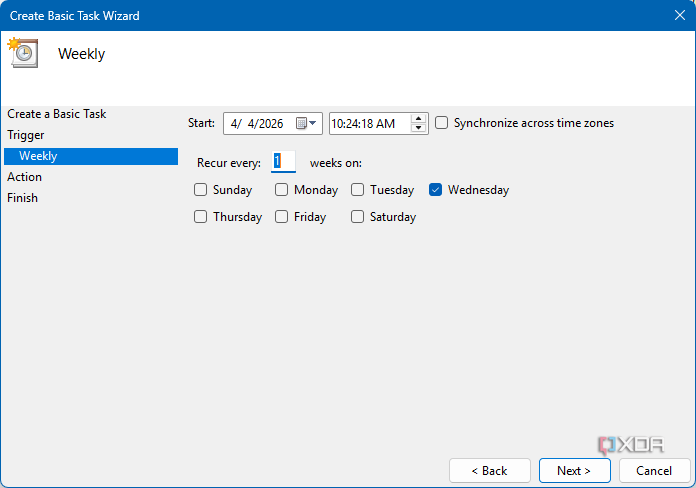This screenshot has width=696, height=488.
Task: Check the Monday checkbox
Action: tap(281, 190)
